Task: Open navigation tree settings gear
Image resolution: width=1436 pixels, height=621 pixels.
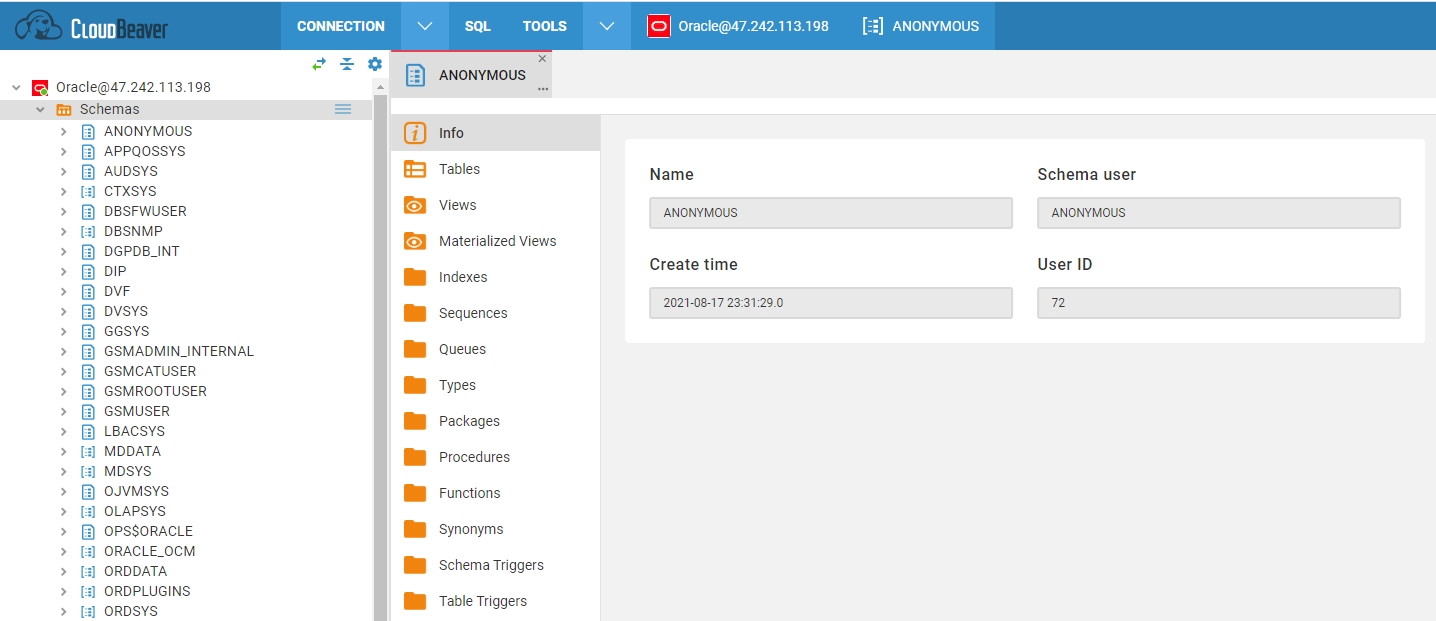Action: 375,64
